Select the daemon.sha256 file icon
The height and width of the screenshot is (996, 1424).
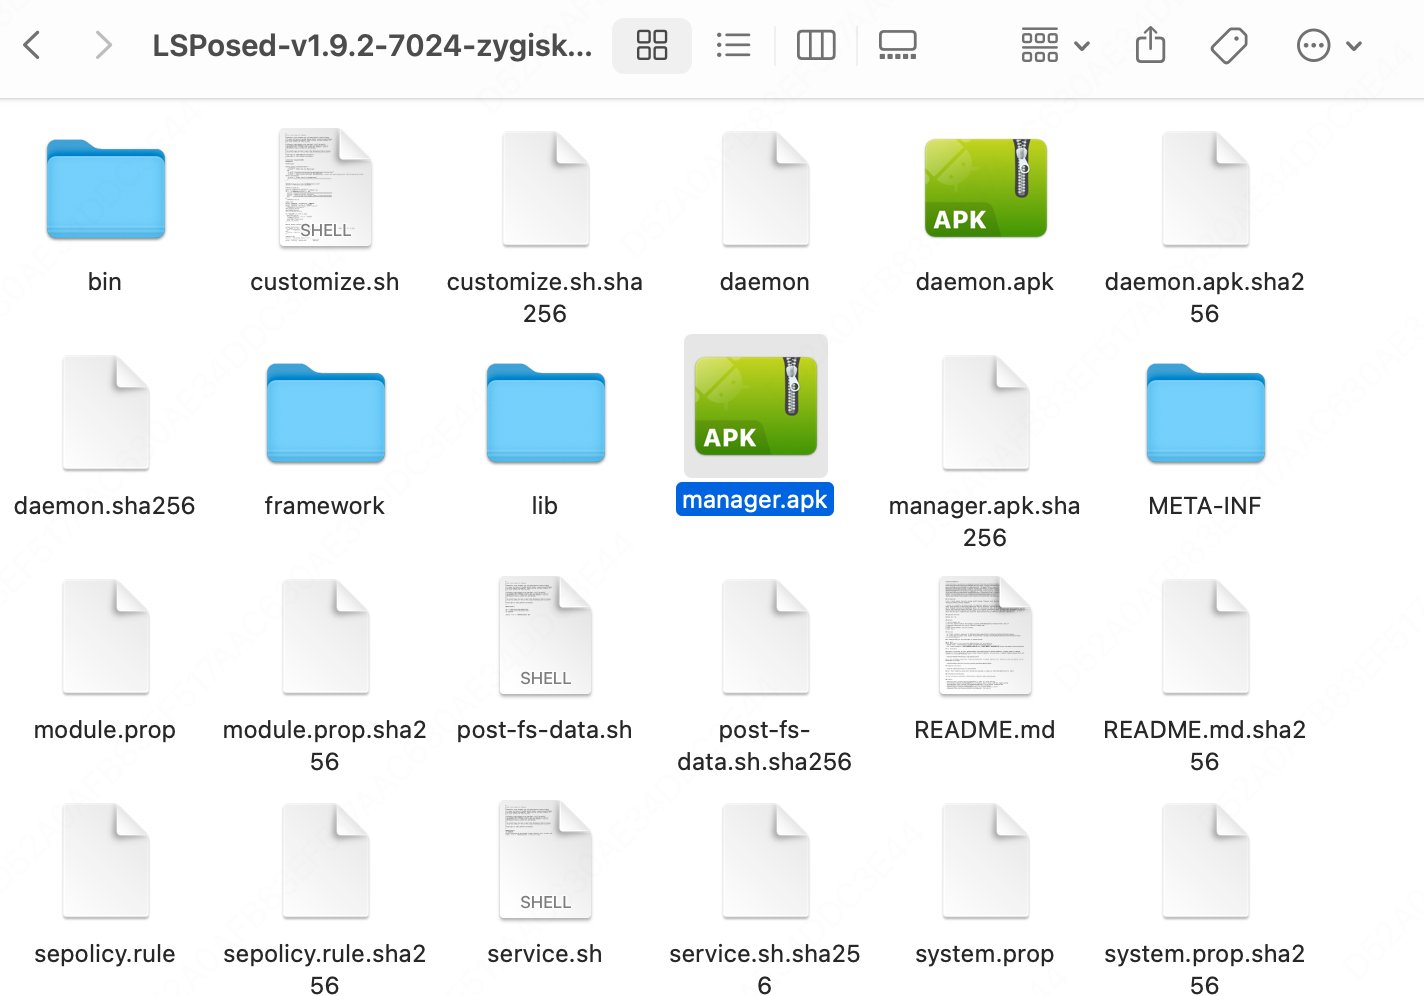(105, 412)
